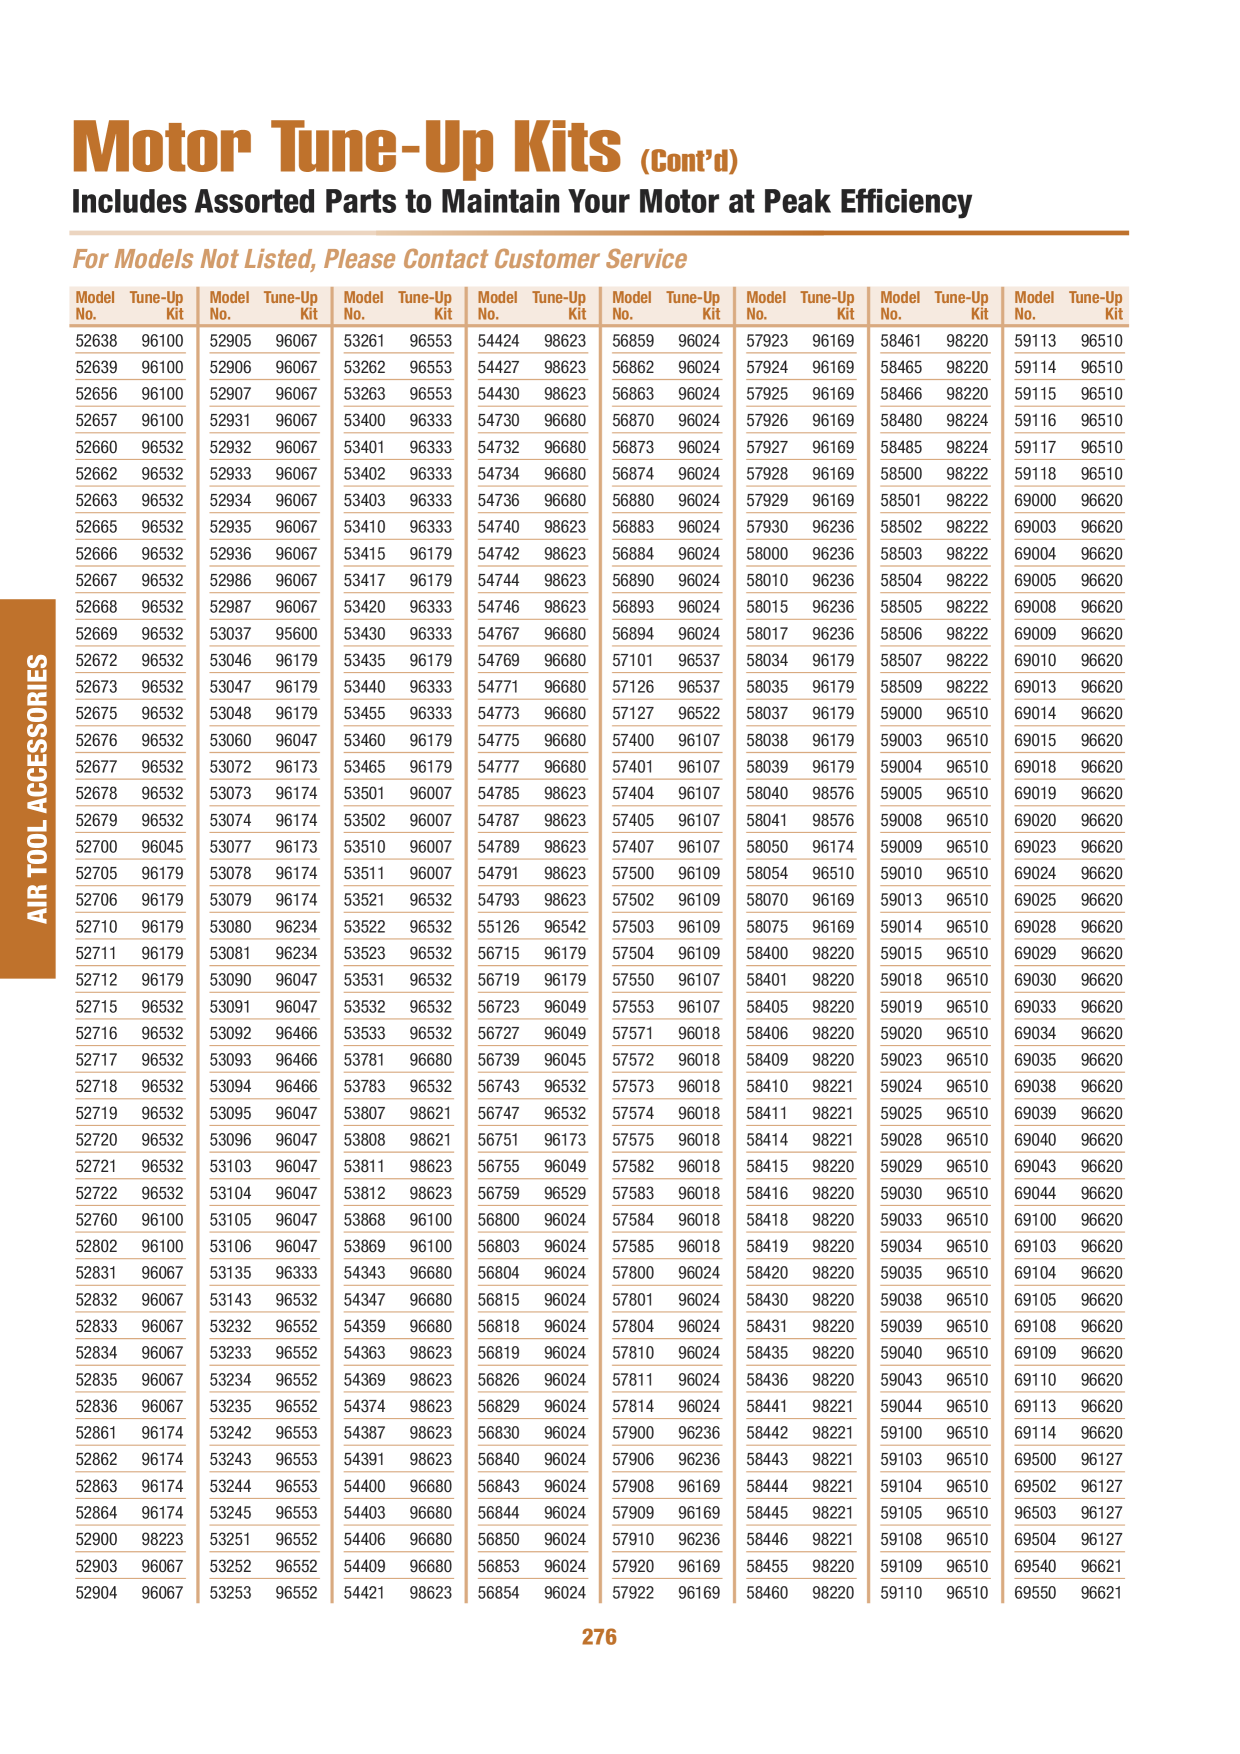Select model number 52760
Viewport: 1240px width, 1754px height.
tap(96, 1220)
